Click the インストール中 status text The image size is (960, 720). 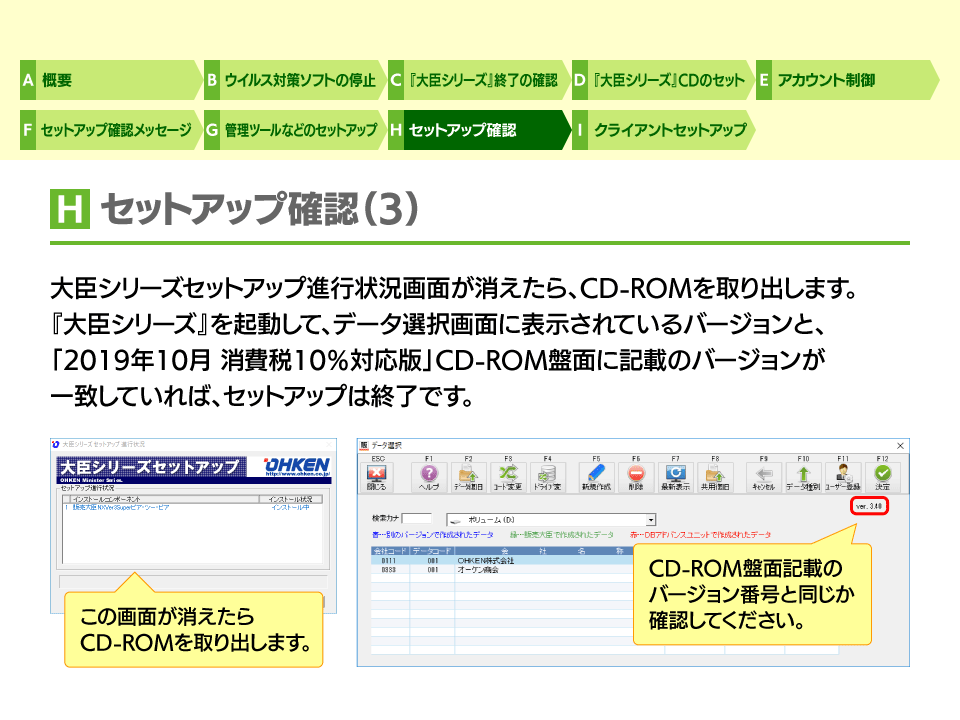(290, 508)
